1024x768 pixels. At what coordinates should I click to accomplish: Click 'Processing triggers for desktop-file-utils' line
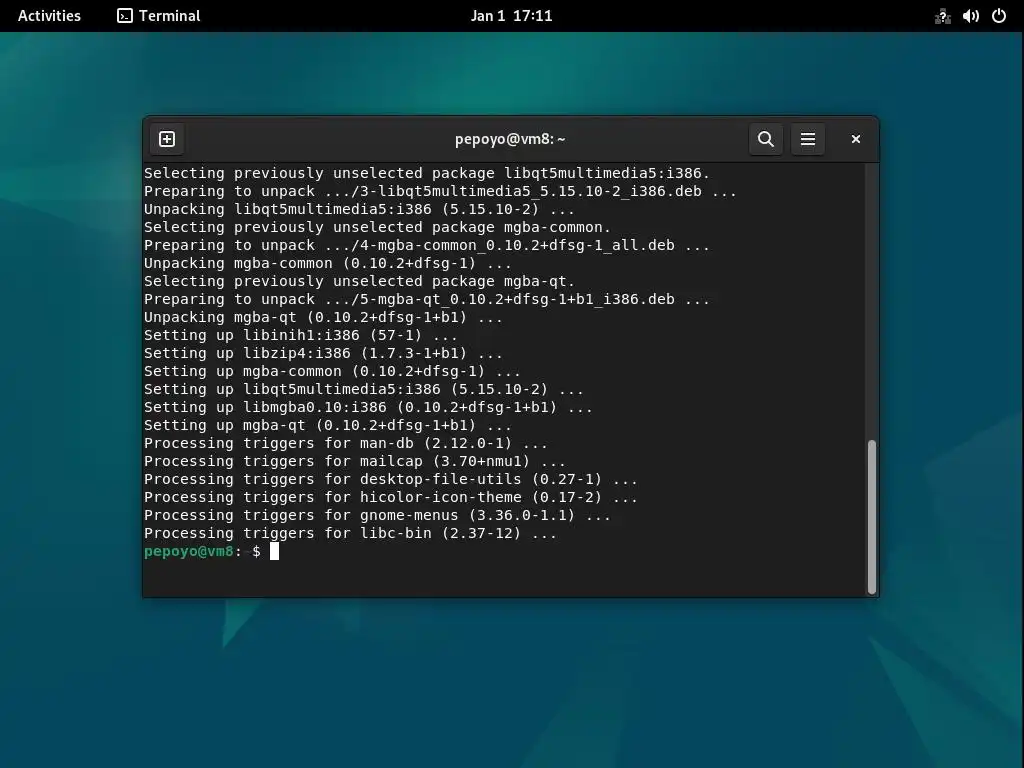click(x=391, y=479)
